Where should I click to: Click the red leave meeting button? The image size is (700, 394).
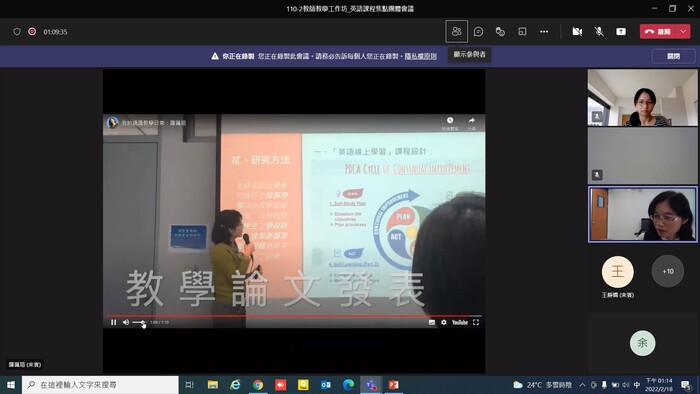tap(658, 32)
